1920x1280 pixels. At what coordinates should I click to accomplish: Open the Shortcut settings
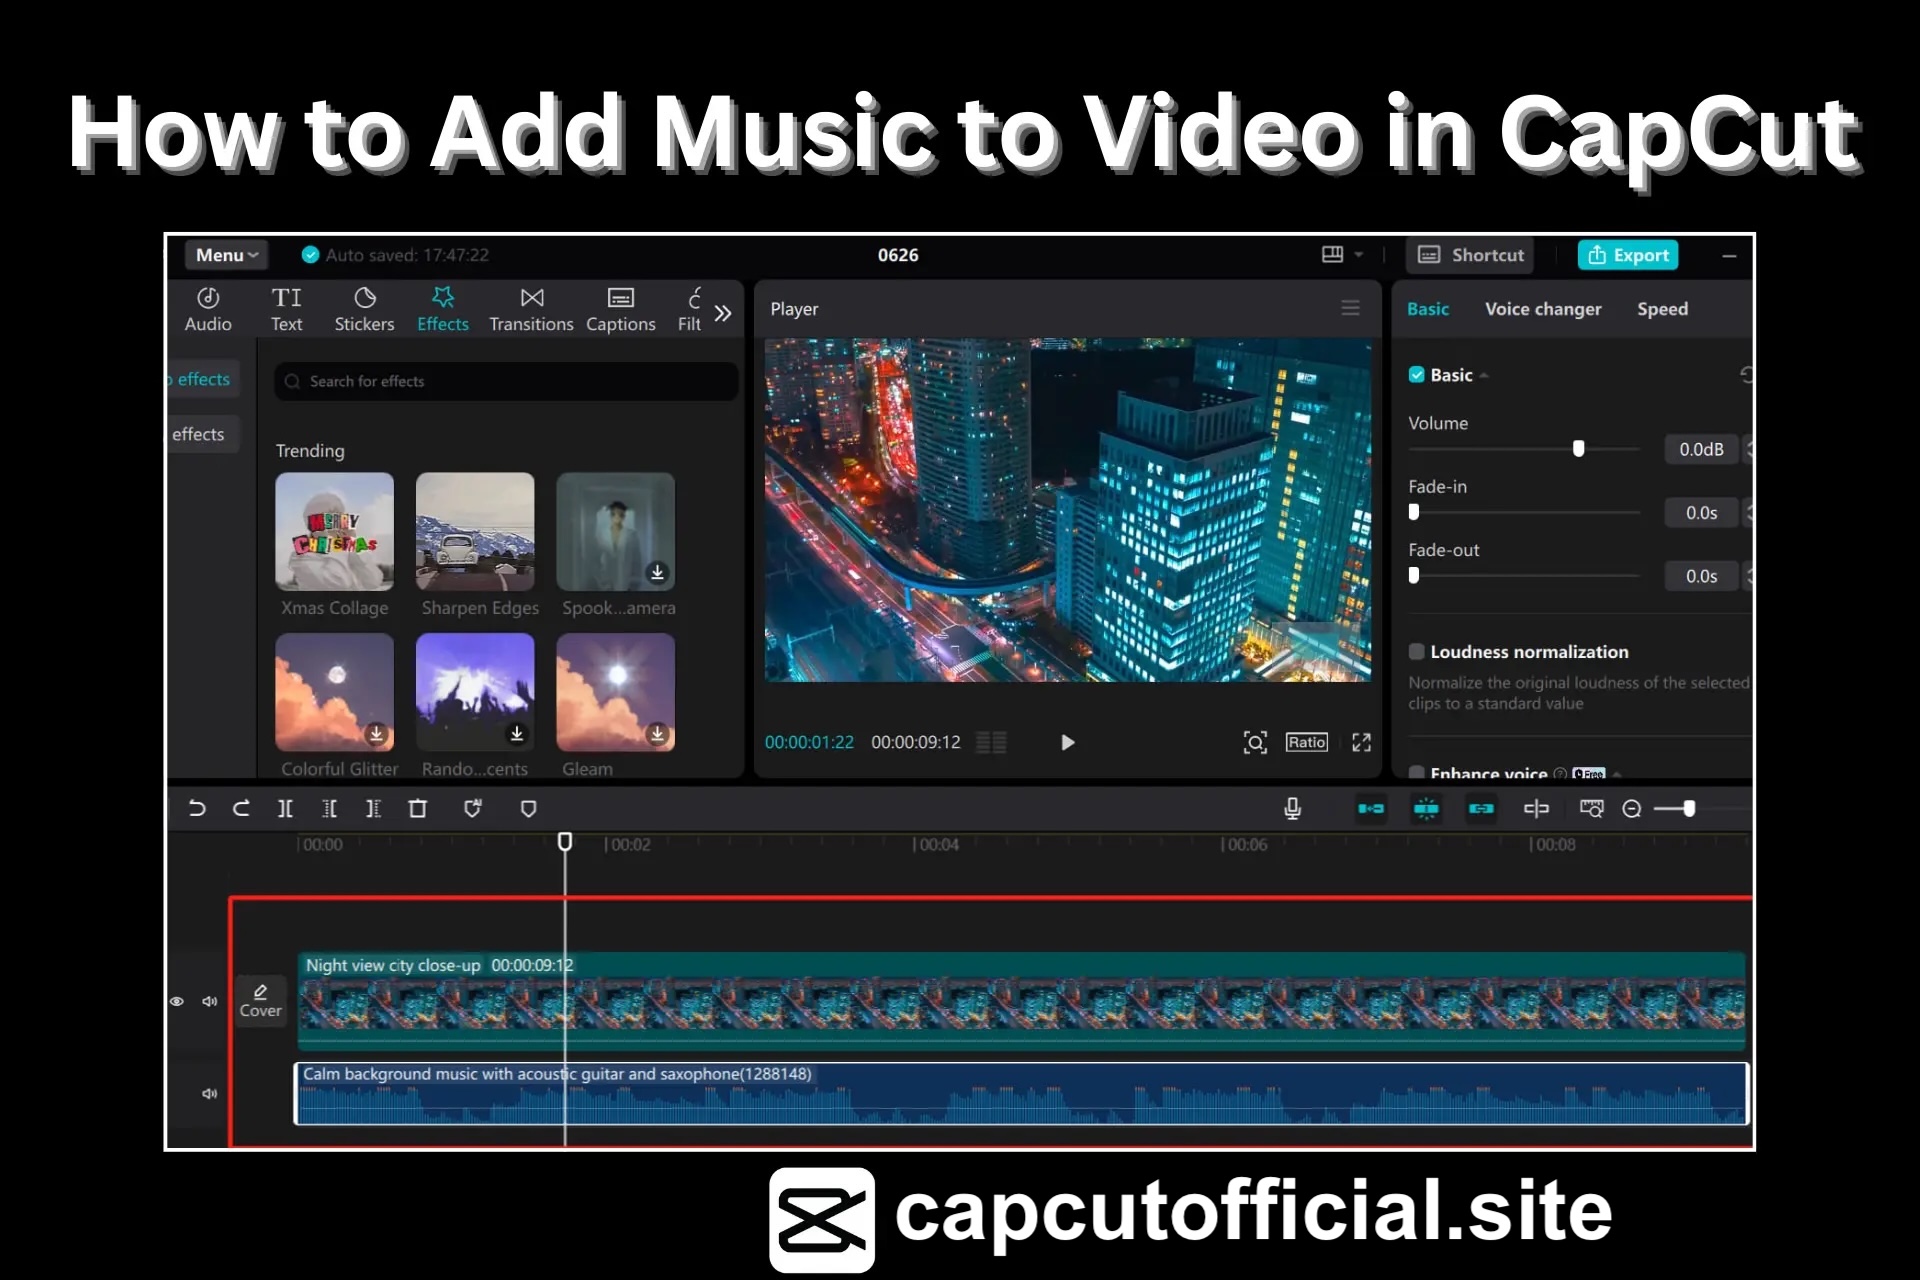click(1470, 254)
